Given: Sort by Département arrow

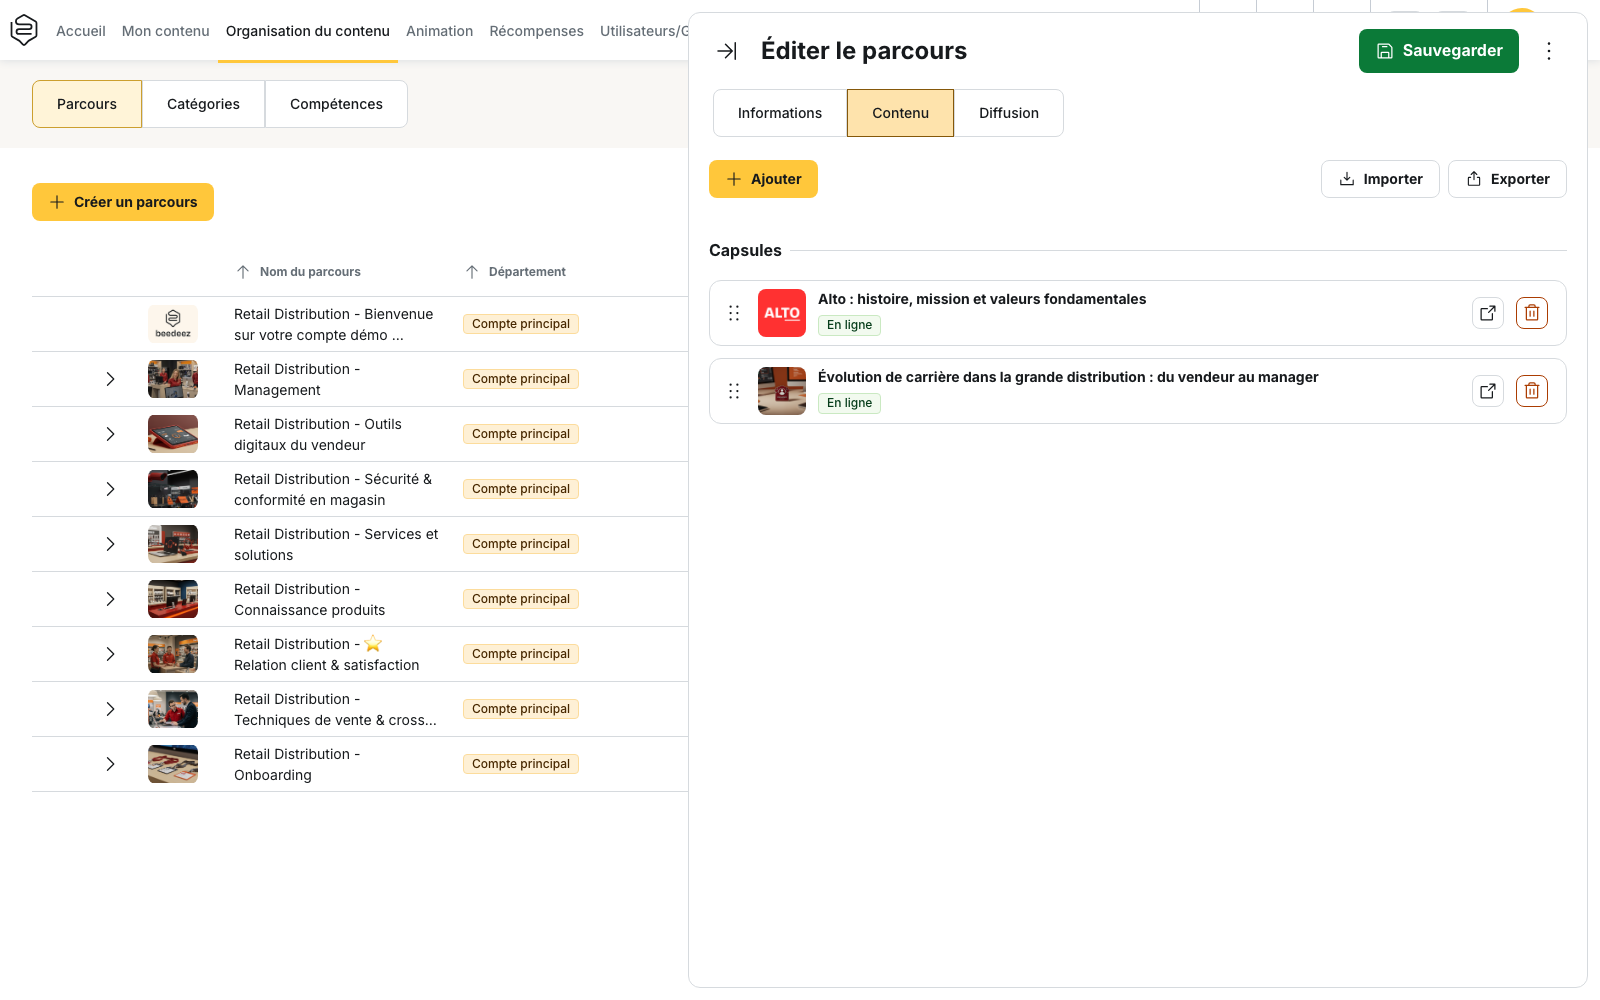Looking at the screenshot, I should point(472,272).
